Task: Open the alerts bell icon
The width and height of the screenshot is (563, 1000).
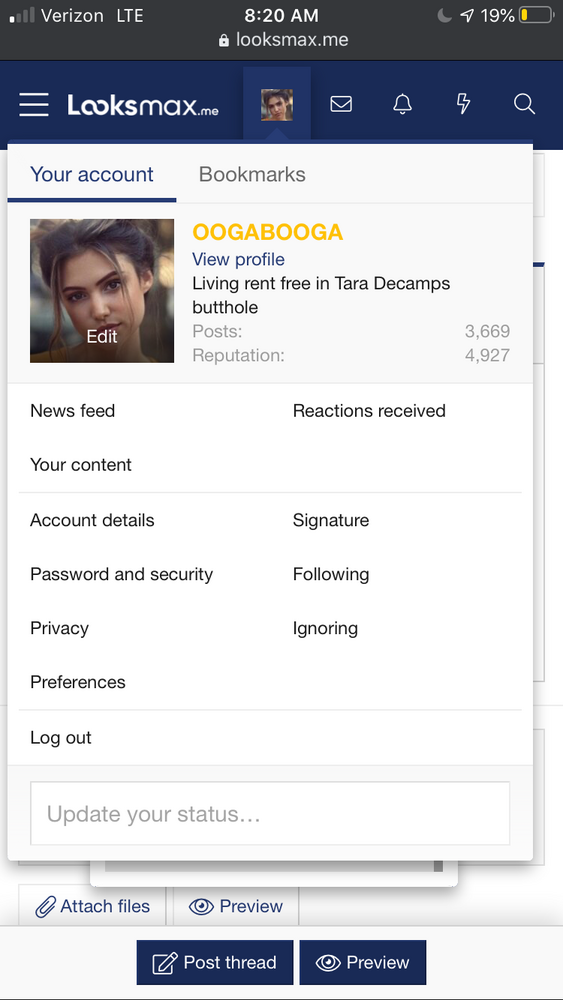Action: coord(402,104)
